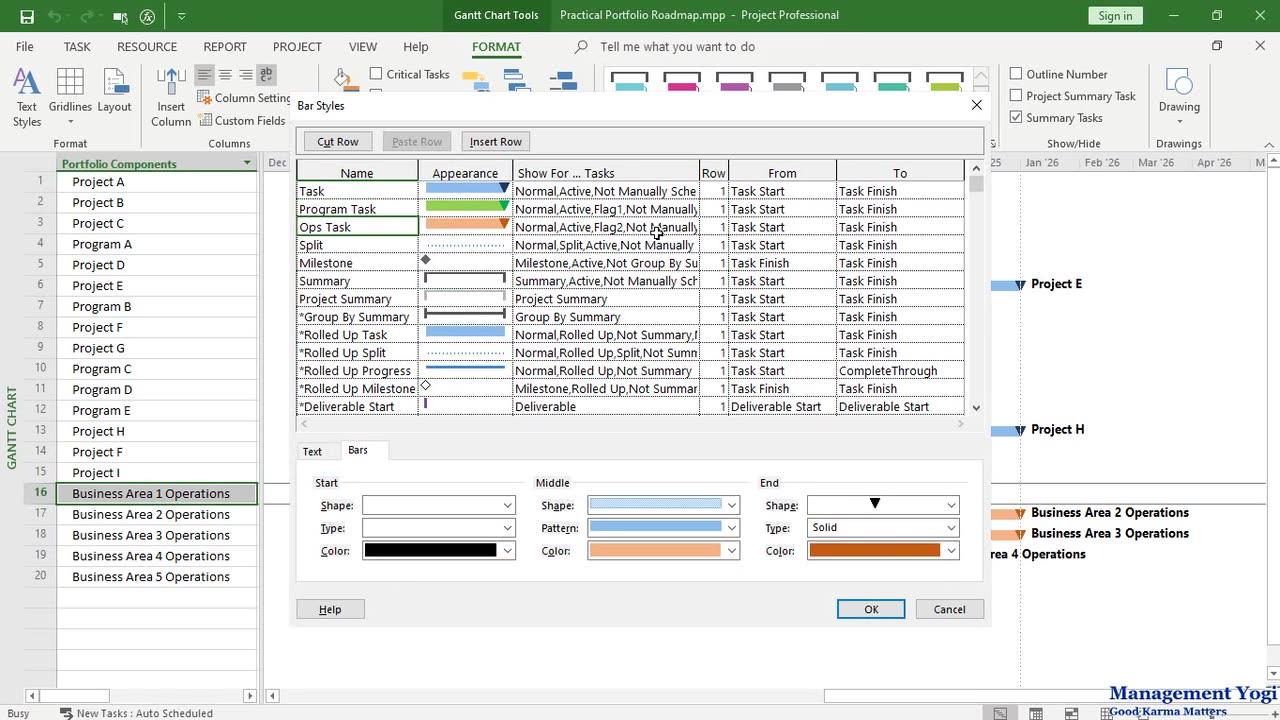Click the Tell me search magnifier icon
The height and width of the screenshot is (720, 1280).
pyautogui.click(x=581, y=47)
